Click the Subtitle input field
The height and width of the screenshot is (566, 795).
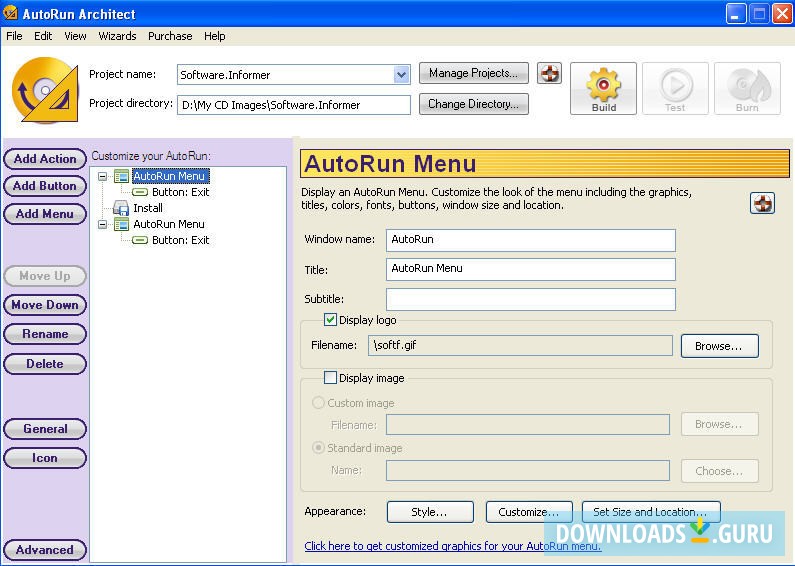point(530,299)
